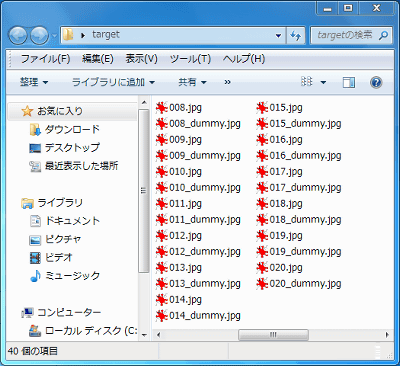Image resolution: width=400 pixels, height=366 pixels.
Task: Select file 017_dummy.jpg
Action: click(x=299, y=188)
